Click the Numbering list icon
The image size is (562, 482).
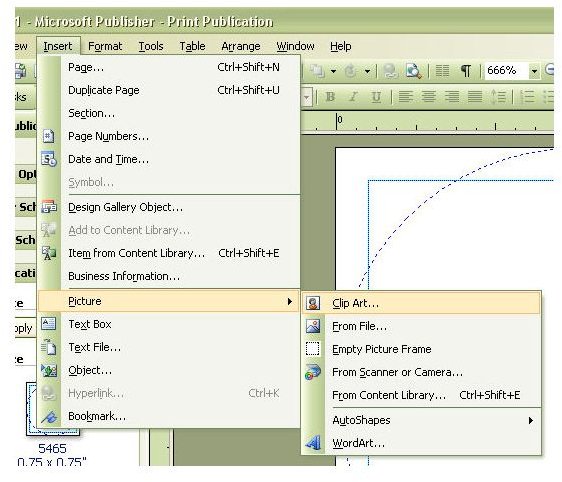point(527,97)
